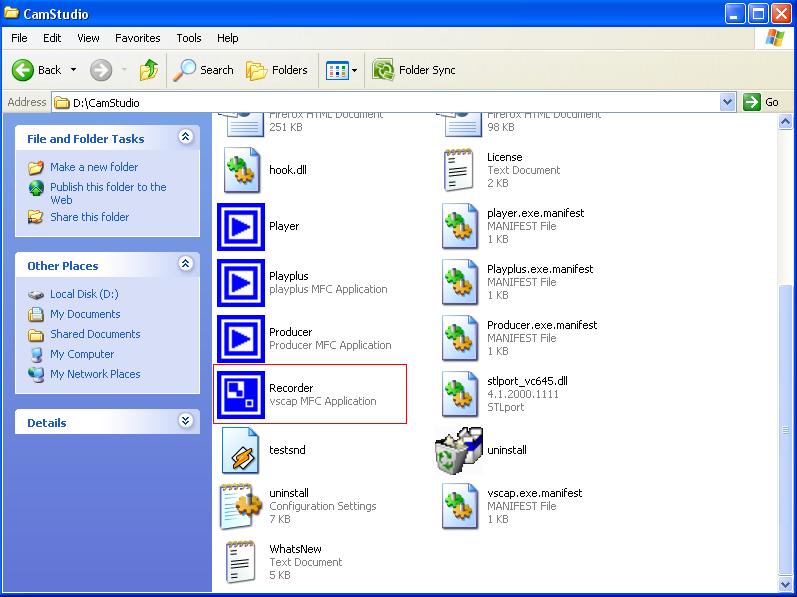Click the scrollbar down arrow
The height and width of the screenshot is (597, 797).
click(785, 584)
